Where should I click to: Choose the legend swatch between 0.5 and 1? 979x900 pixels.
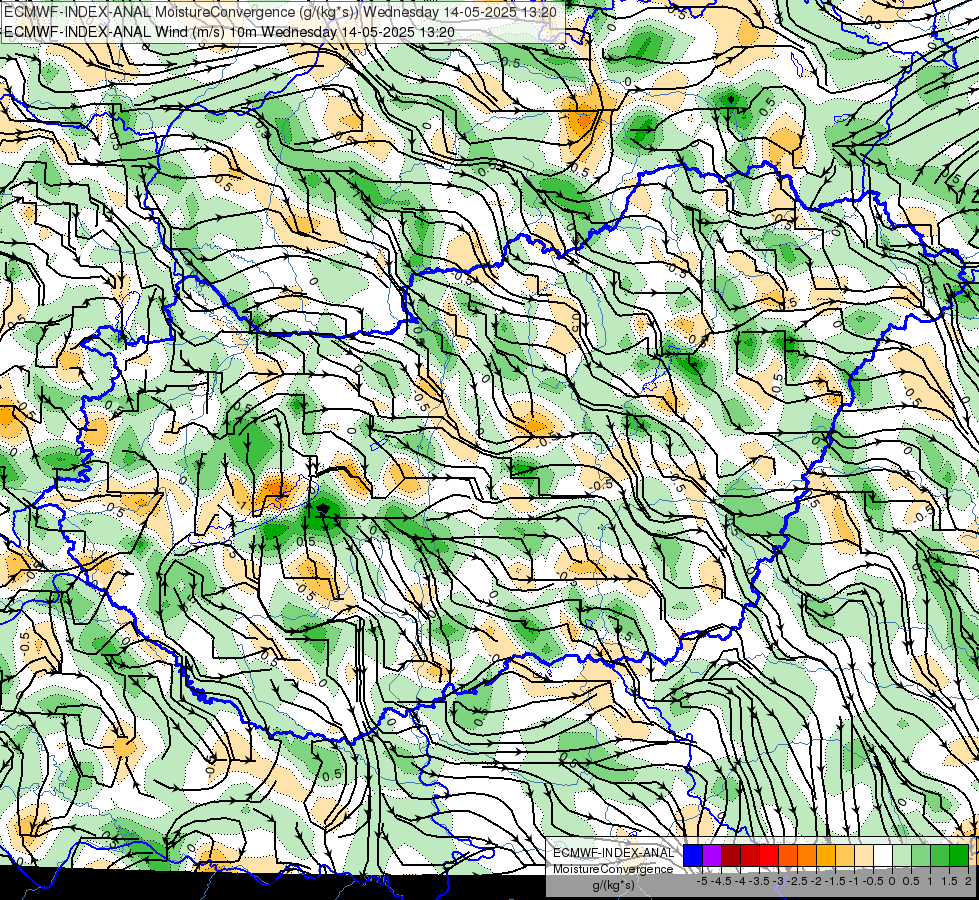pyautogui.click(x=921, y=855)
